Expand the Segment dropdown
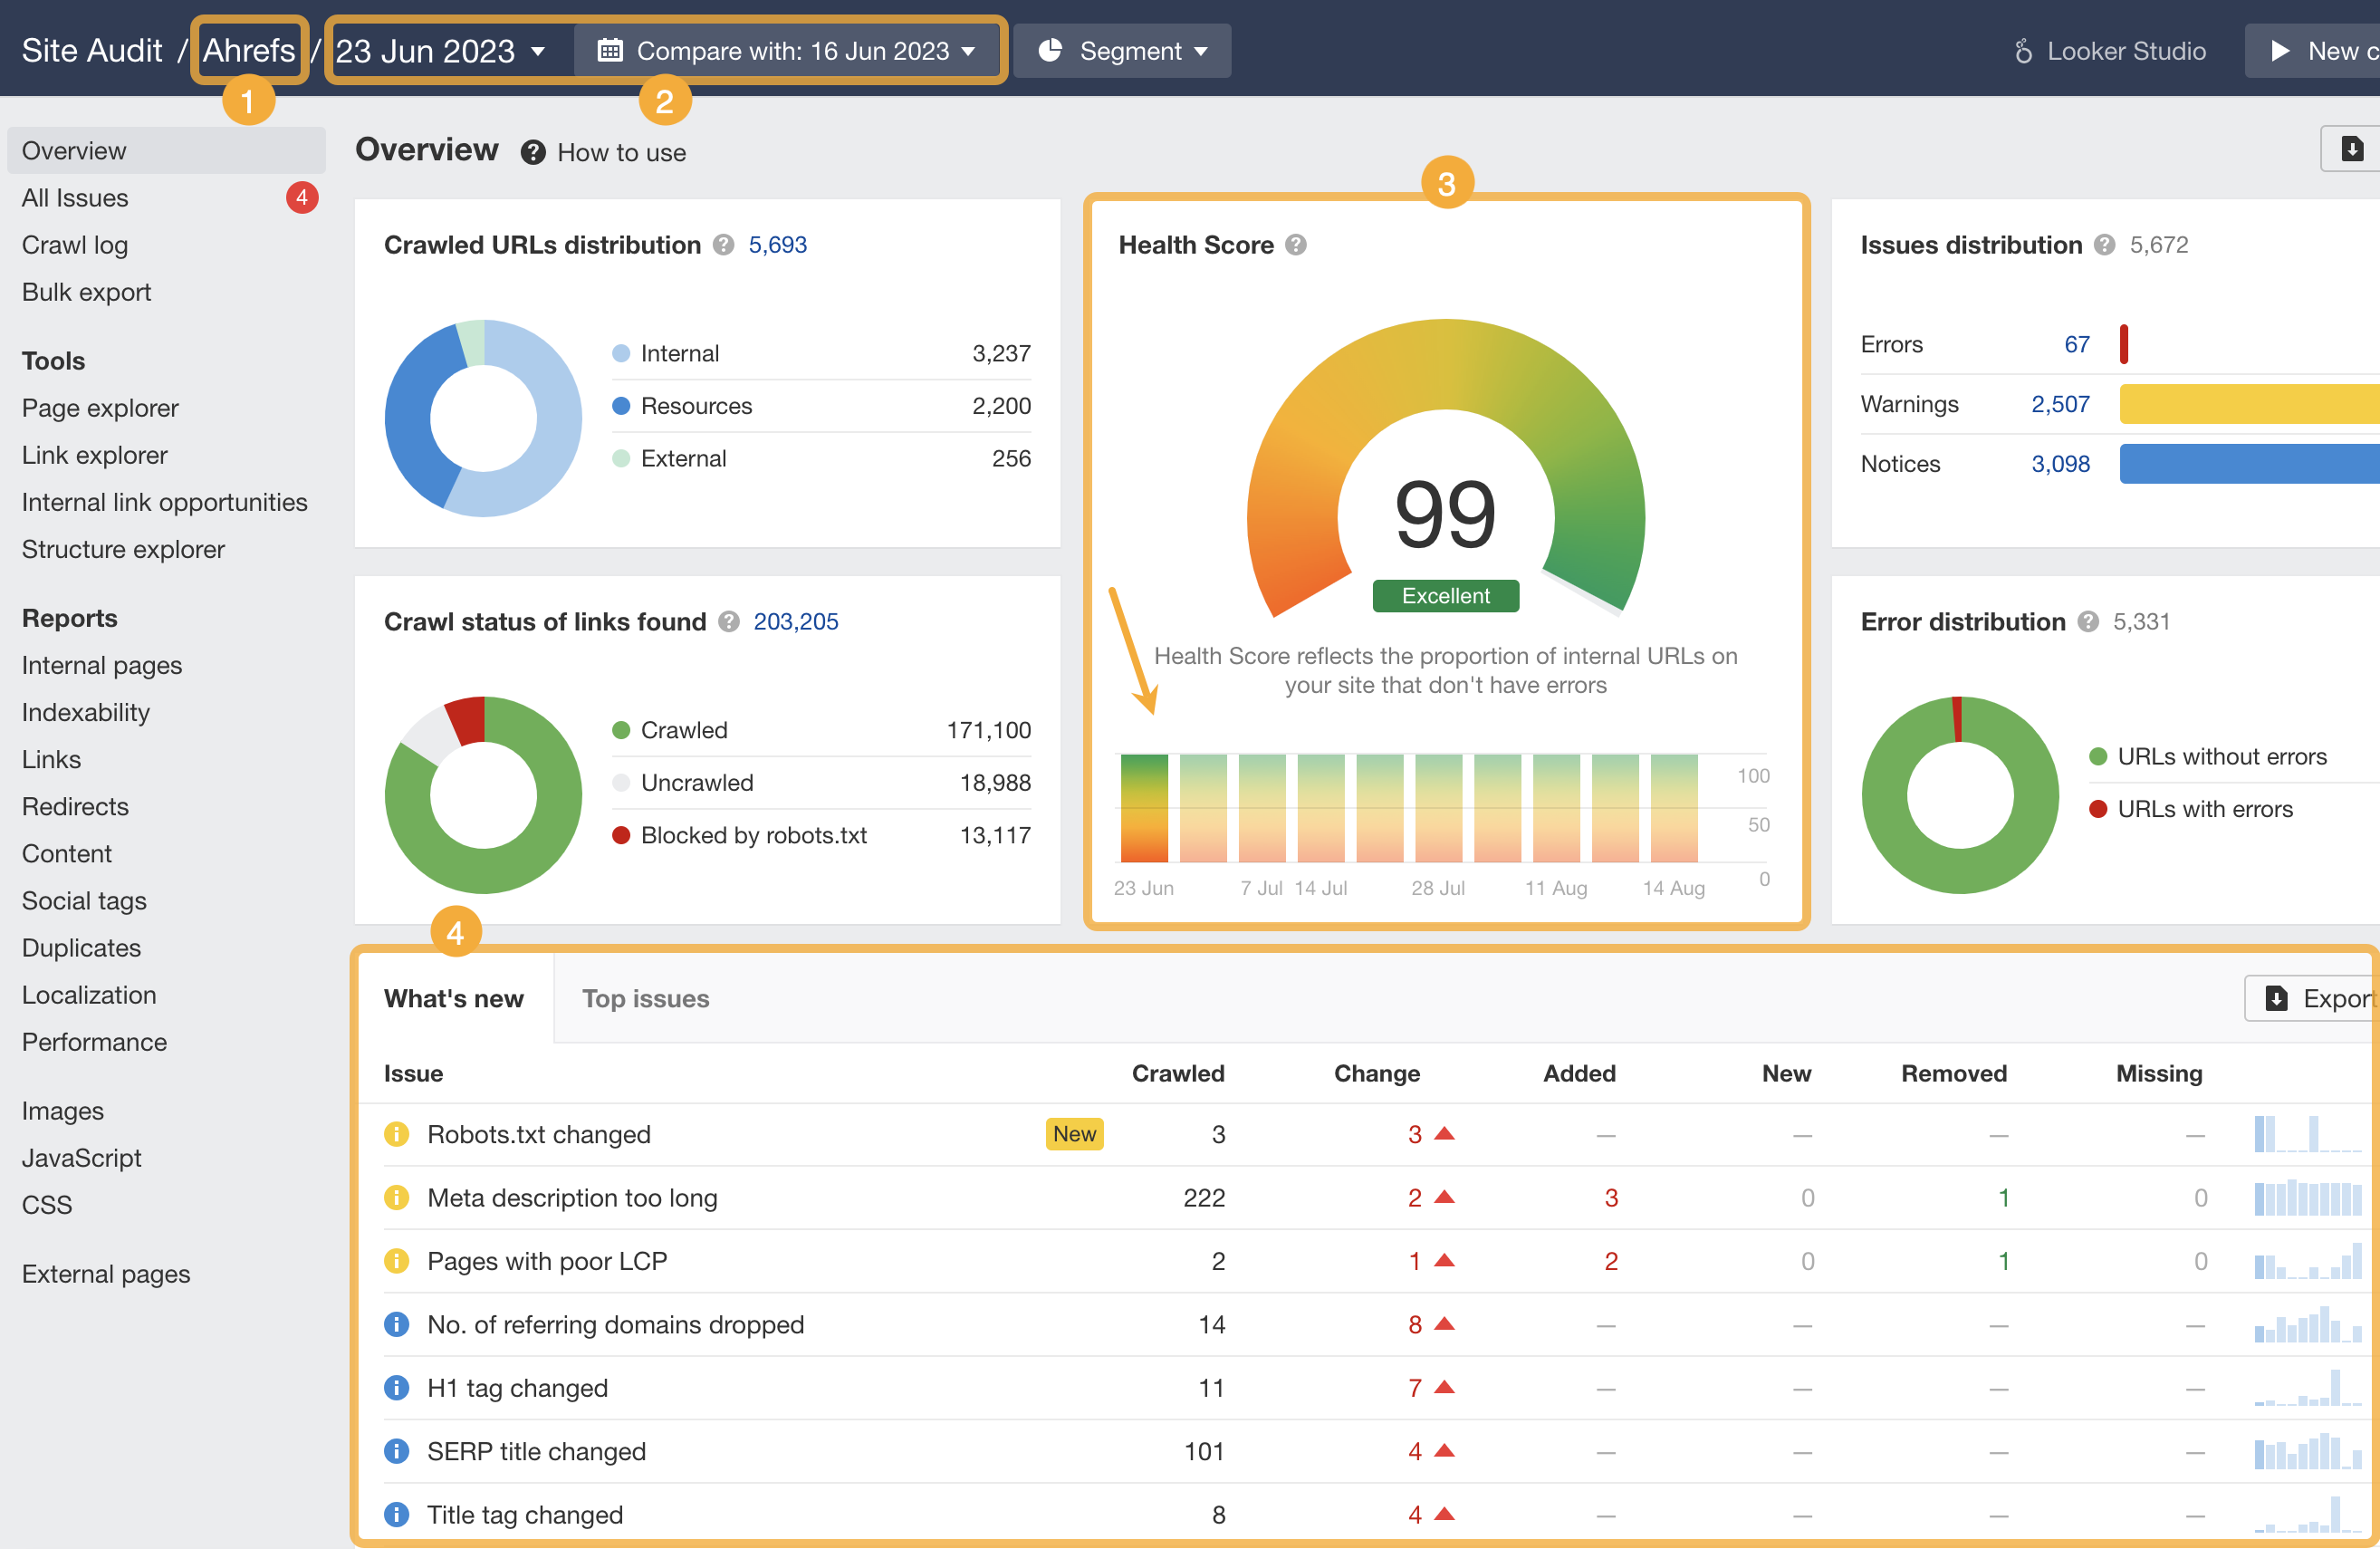The height and width of the screenshot is (1549, 2380). (x=1122, y=50)
